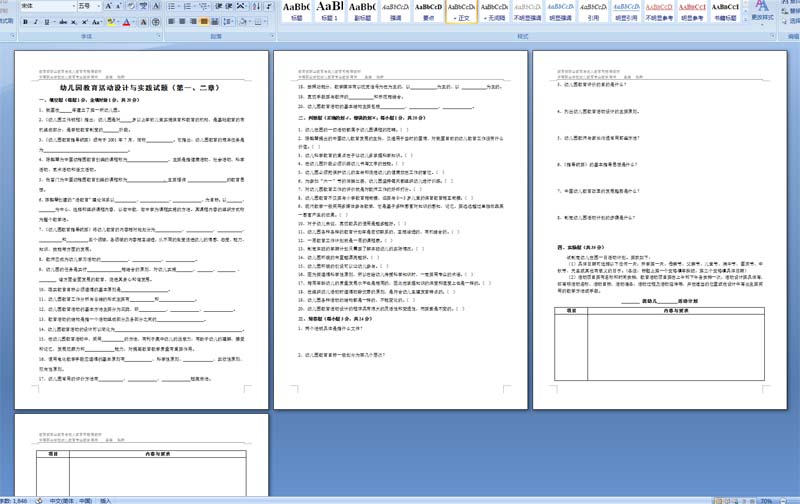The height and width of the screenshot is (504, 800).
Task: Apply superscript formatting
Action: (x=84, y=22)
